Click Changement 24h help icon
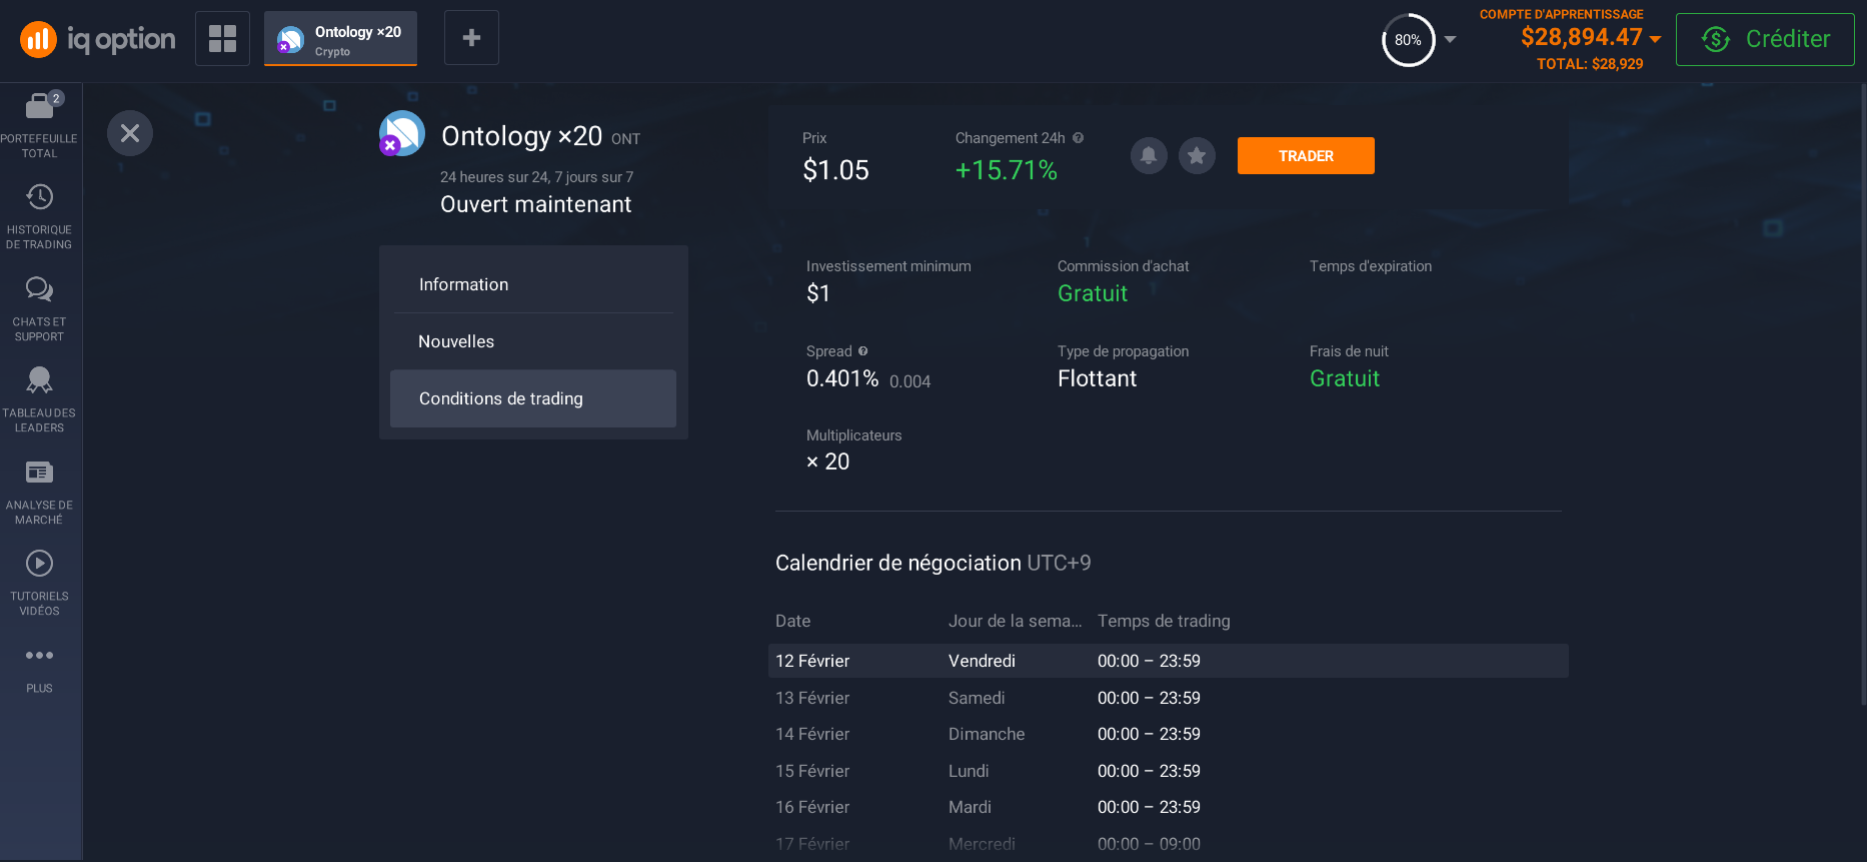 coord(1078,138)
